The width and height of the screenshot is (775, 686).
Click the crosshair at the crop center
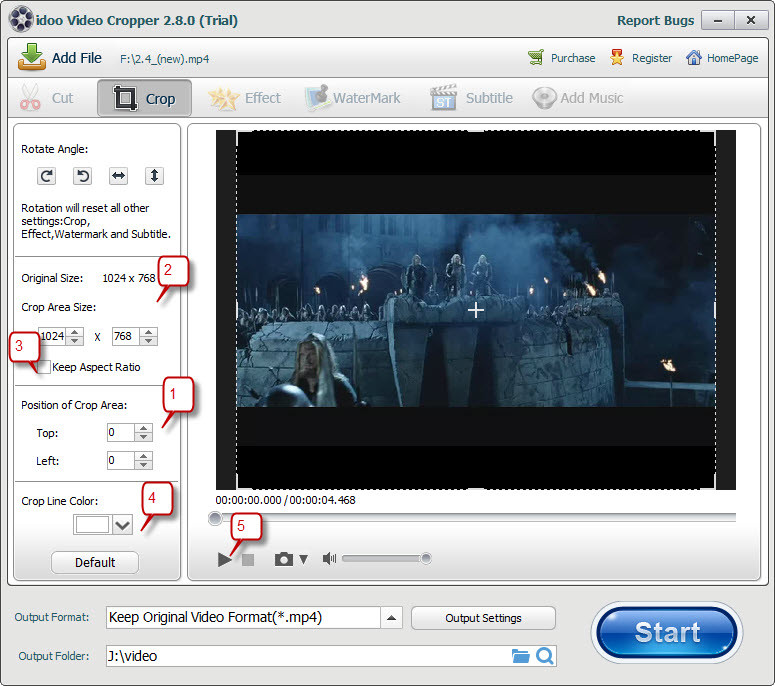click(x=476, y=310)
